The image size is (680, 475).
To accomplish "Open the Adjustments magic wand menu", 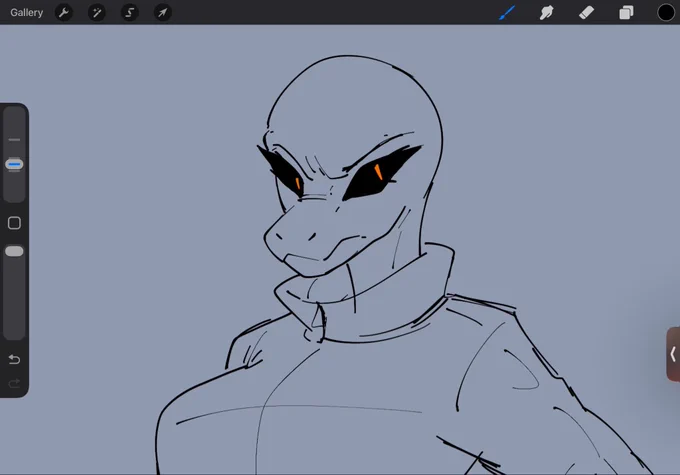I will (x=97, y=13).
